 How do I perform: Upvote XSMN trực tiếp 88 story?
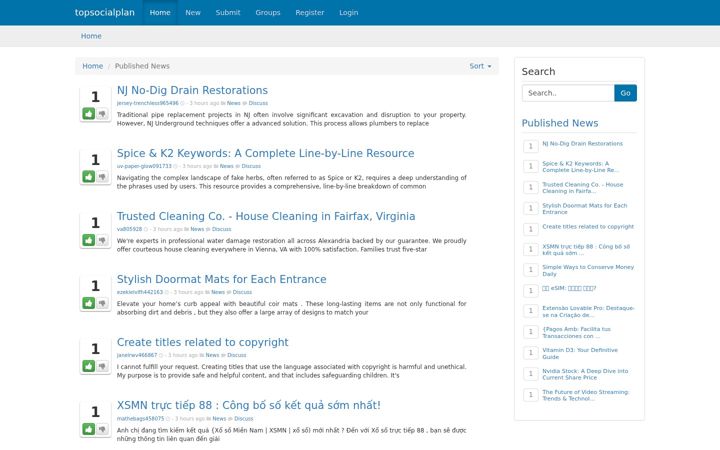coord(89,429)
